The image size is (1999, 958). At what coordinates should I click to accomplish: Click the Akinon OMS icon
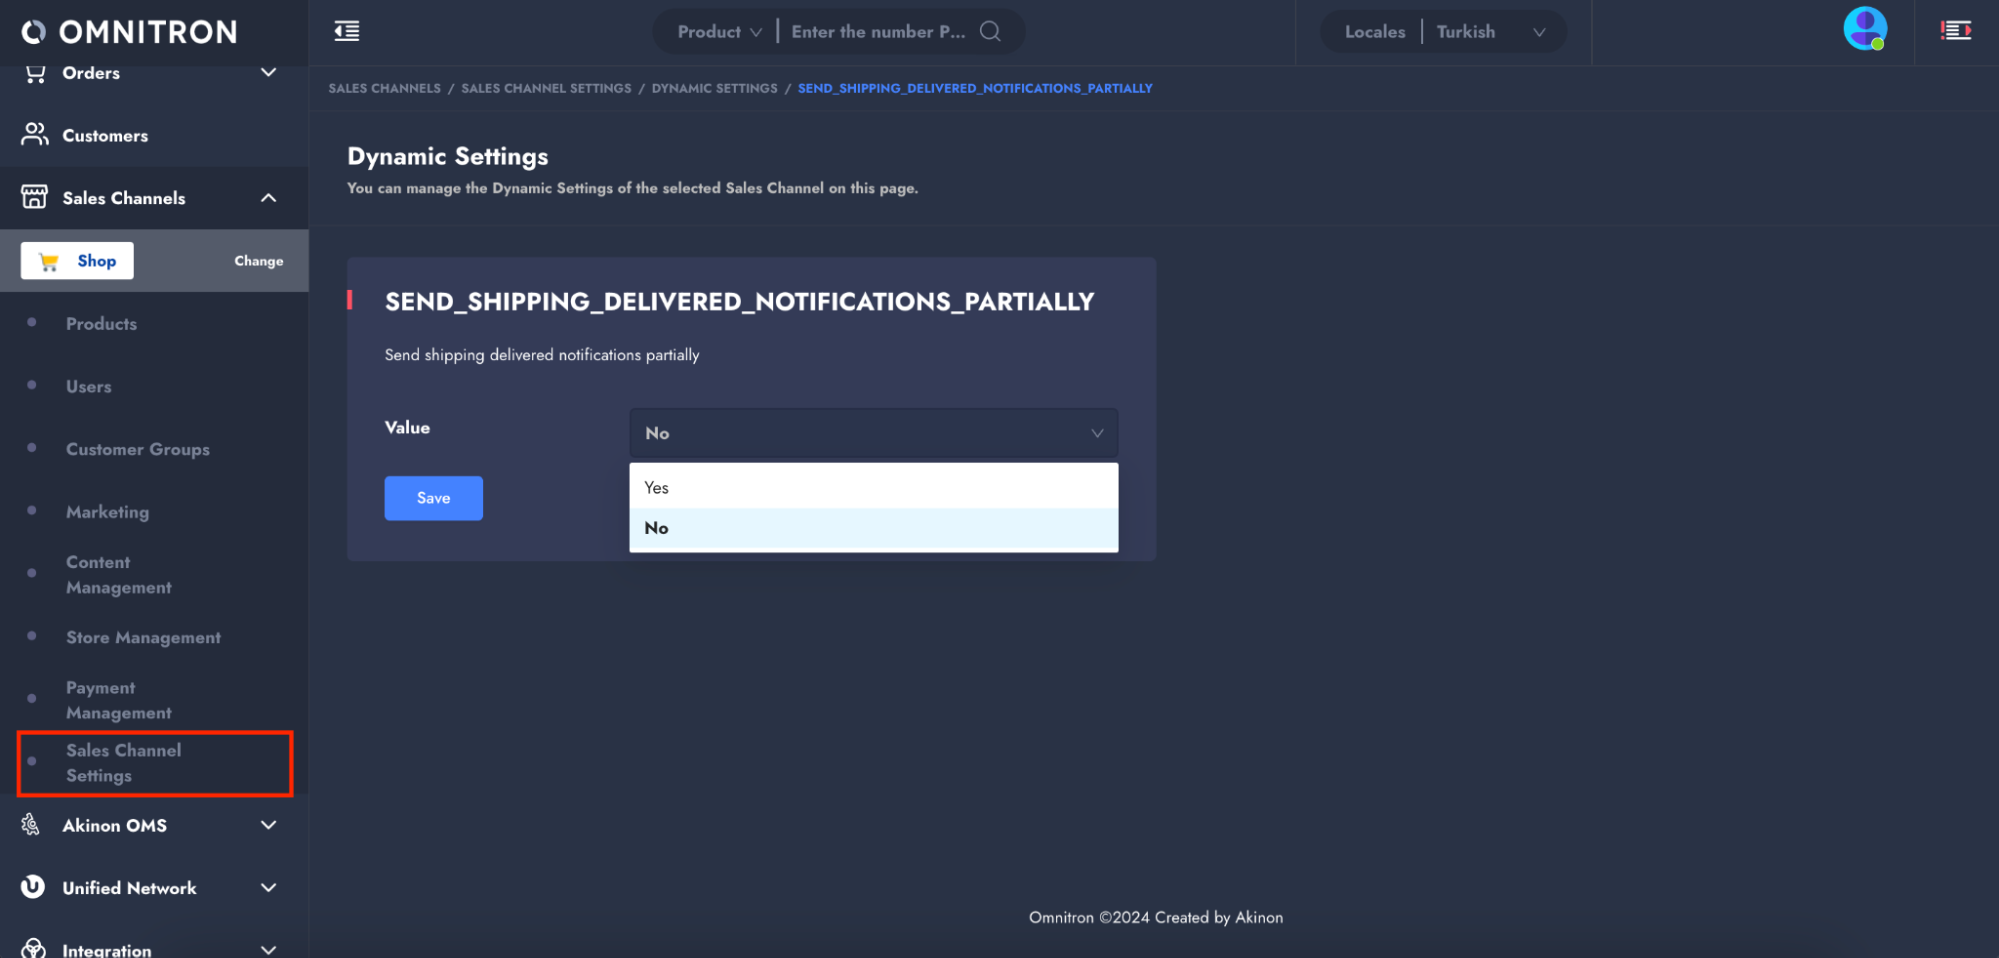(x=31, y=824)
